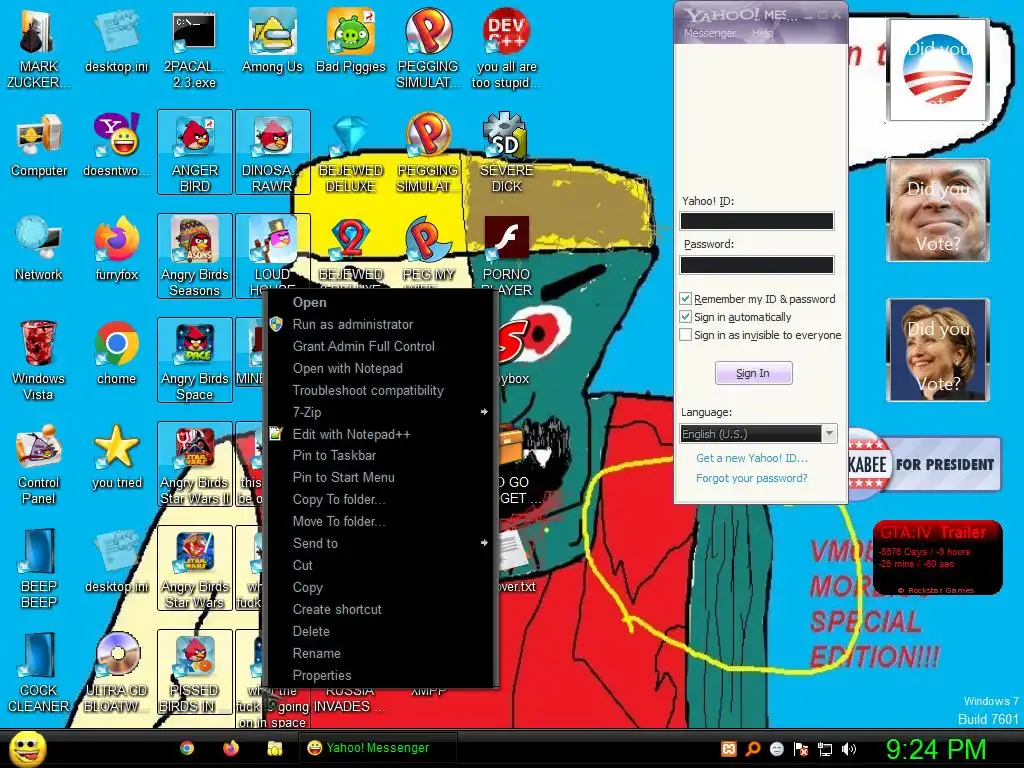Click into the Yahoo! ID field
This screenshot has height=768, width=1024.
pyautogui.click(x=757, y=221)
